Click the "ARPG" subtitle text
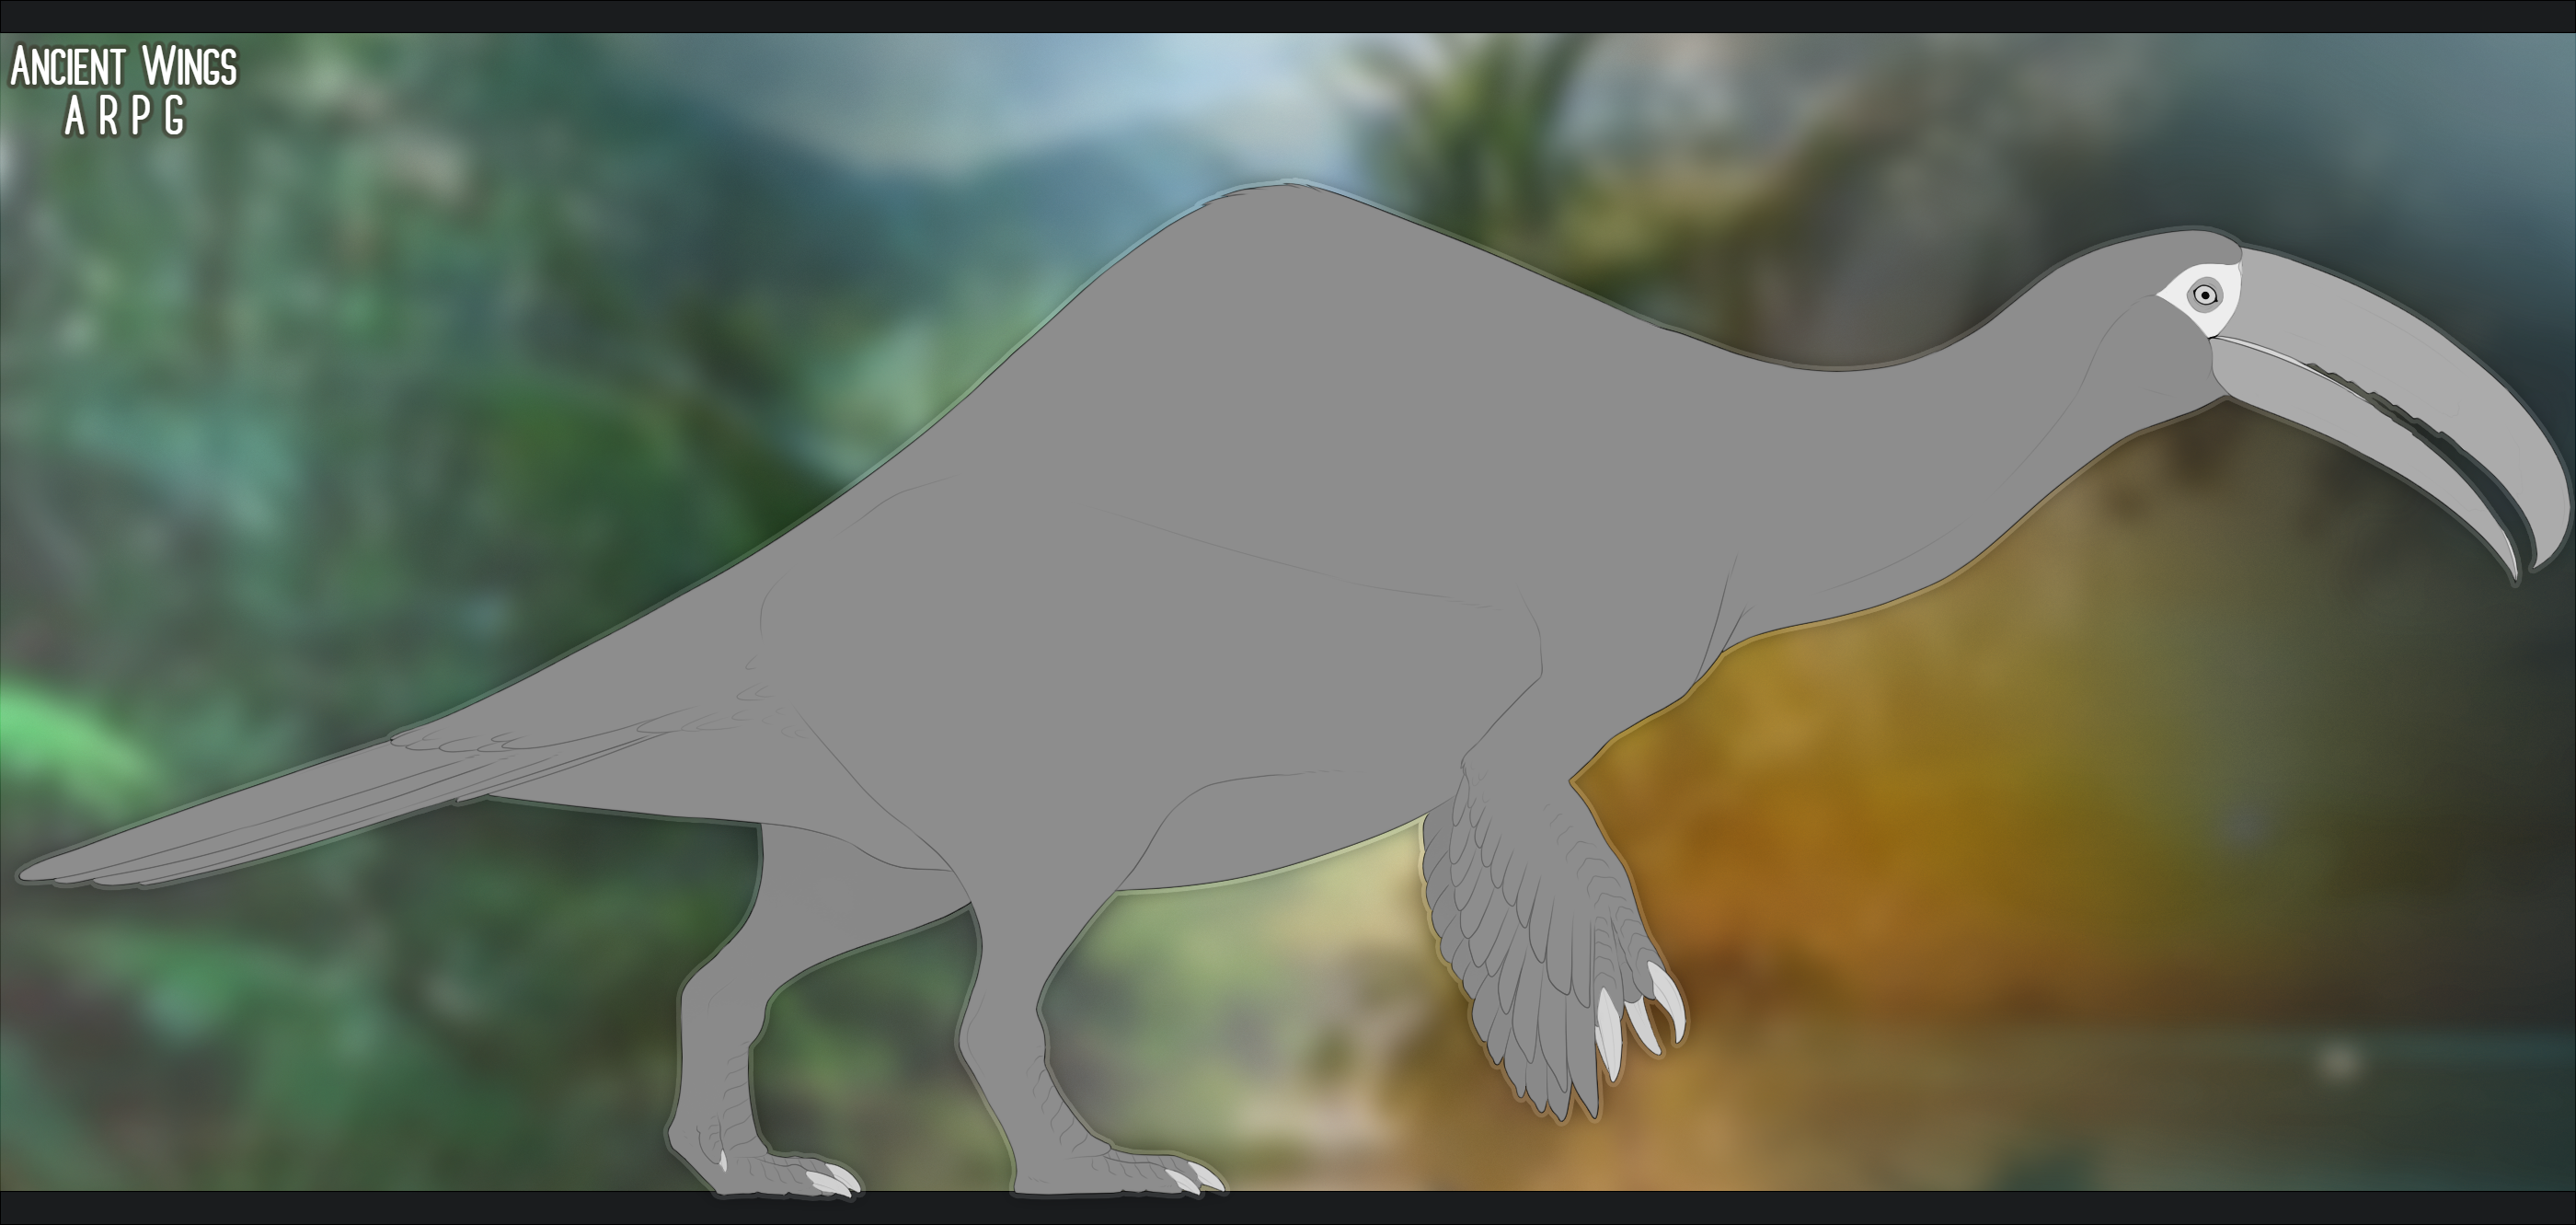Image resolution: width=2576 pixels, height=1225 pixels. point(124,117)
